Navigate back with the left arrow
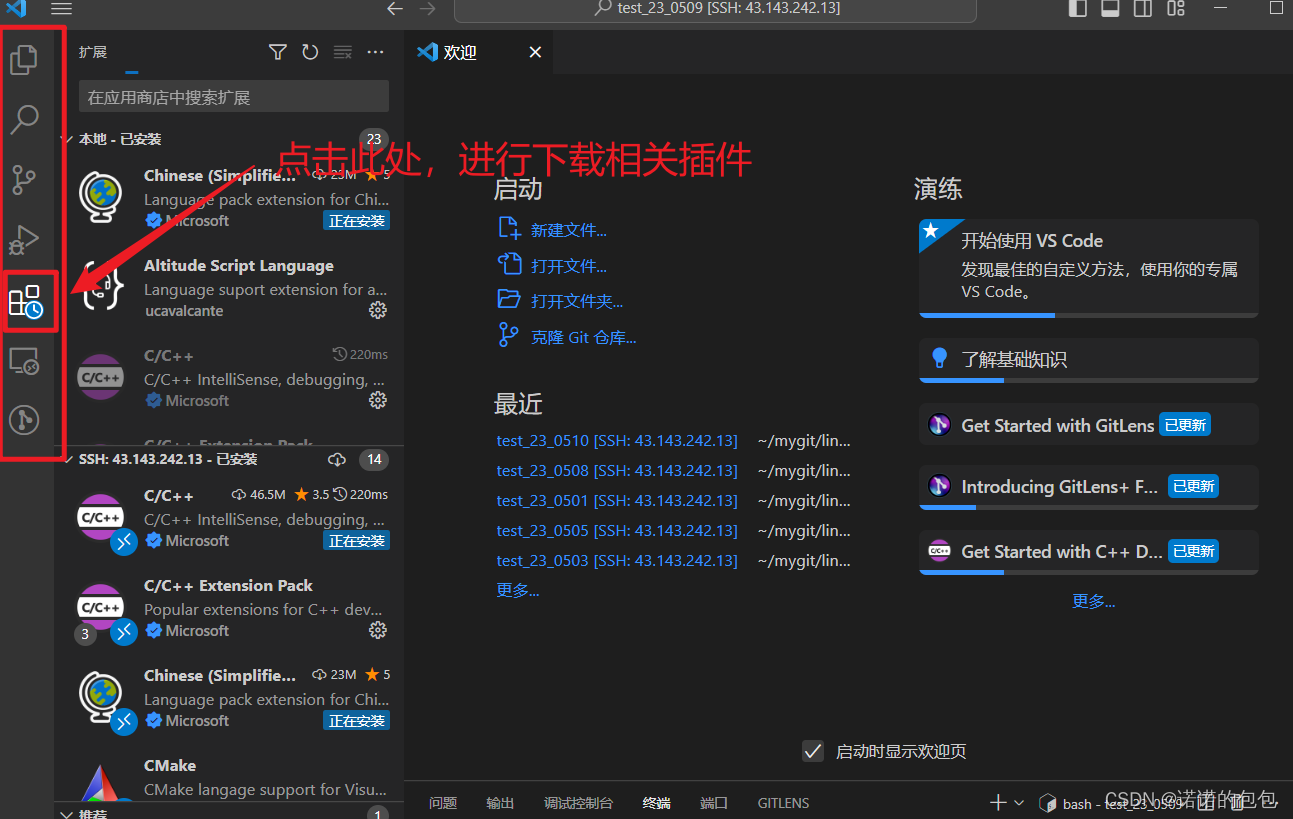Viewport: 1293px width, 819px height. click(395, 8)
